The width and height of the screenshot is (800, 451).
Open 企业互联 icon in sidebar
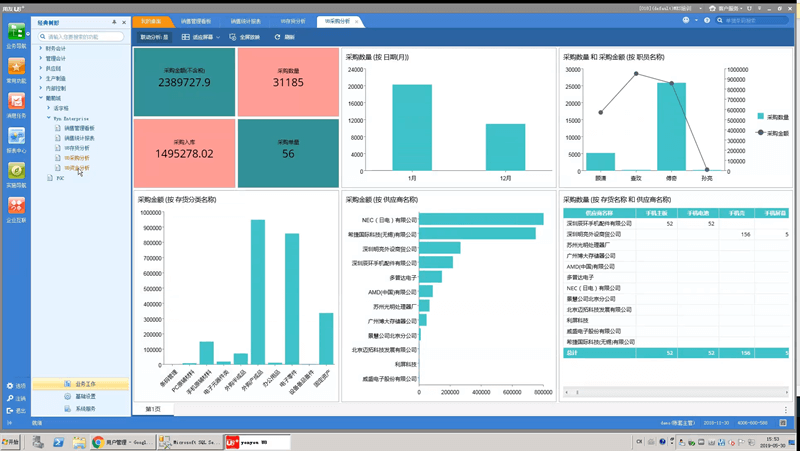pos(16,206)
